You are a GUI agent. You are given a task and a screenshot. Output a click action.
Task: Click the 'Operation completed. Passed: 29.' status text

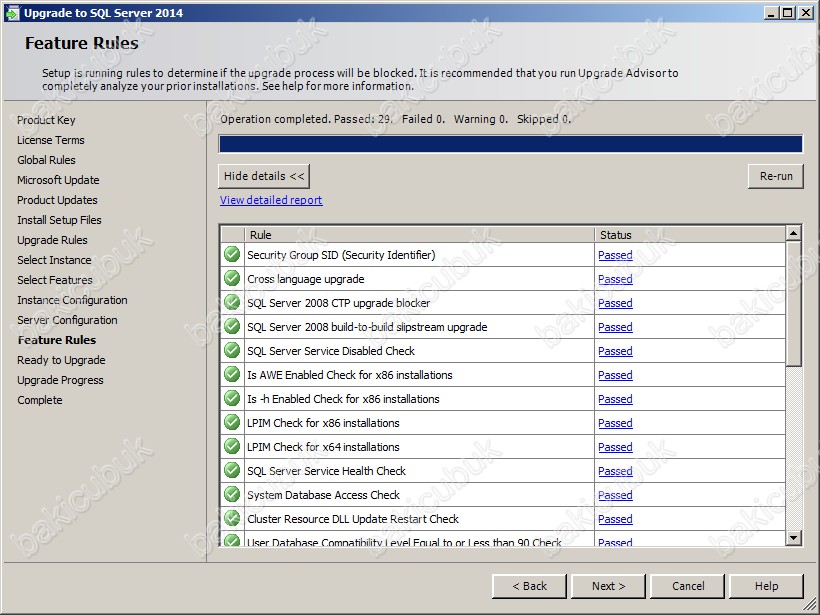pyautogui.click(x=306, y=119)
